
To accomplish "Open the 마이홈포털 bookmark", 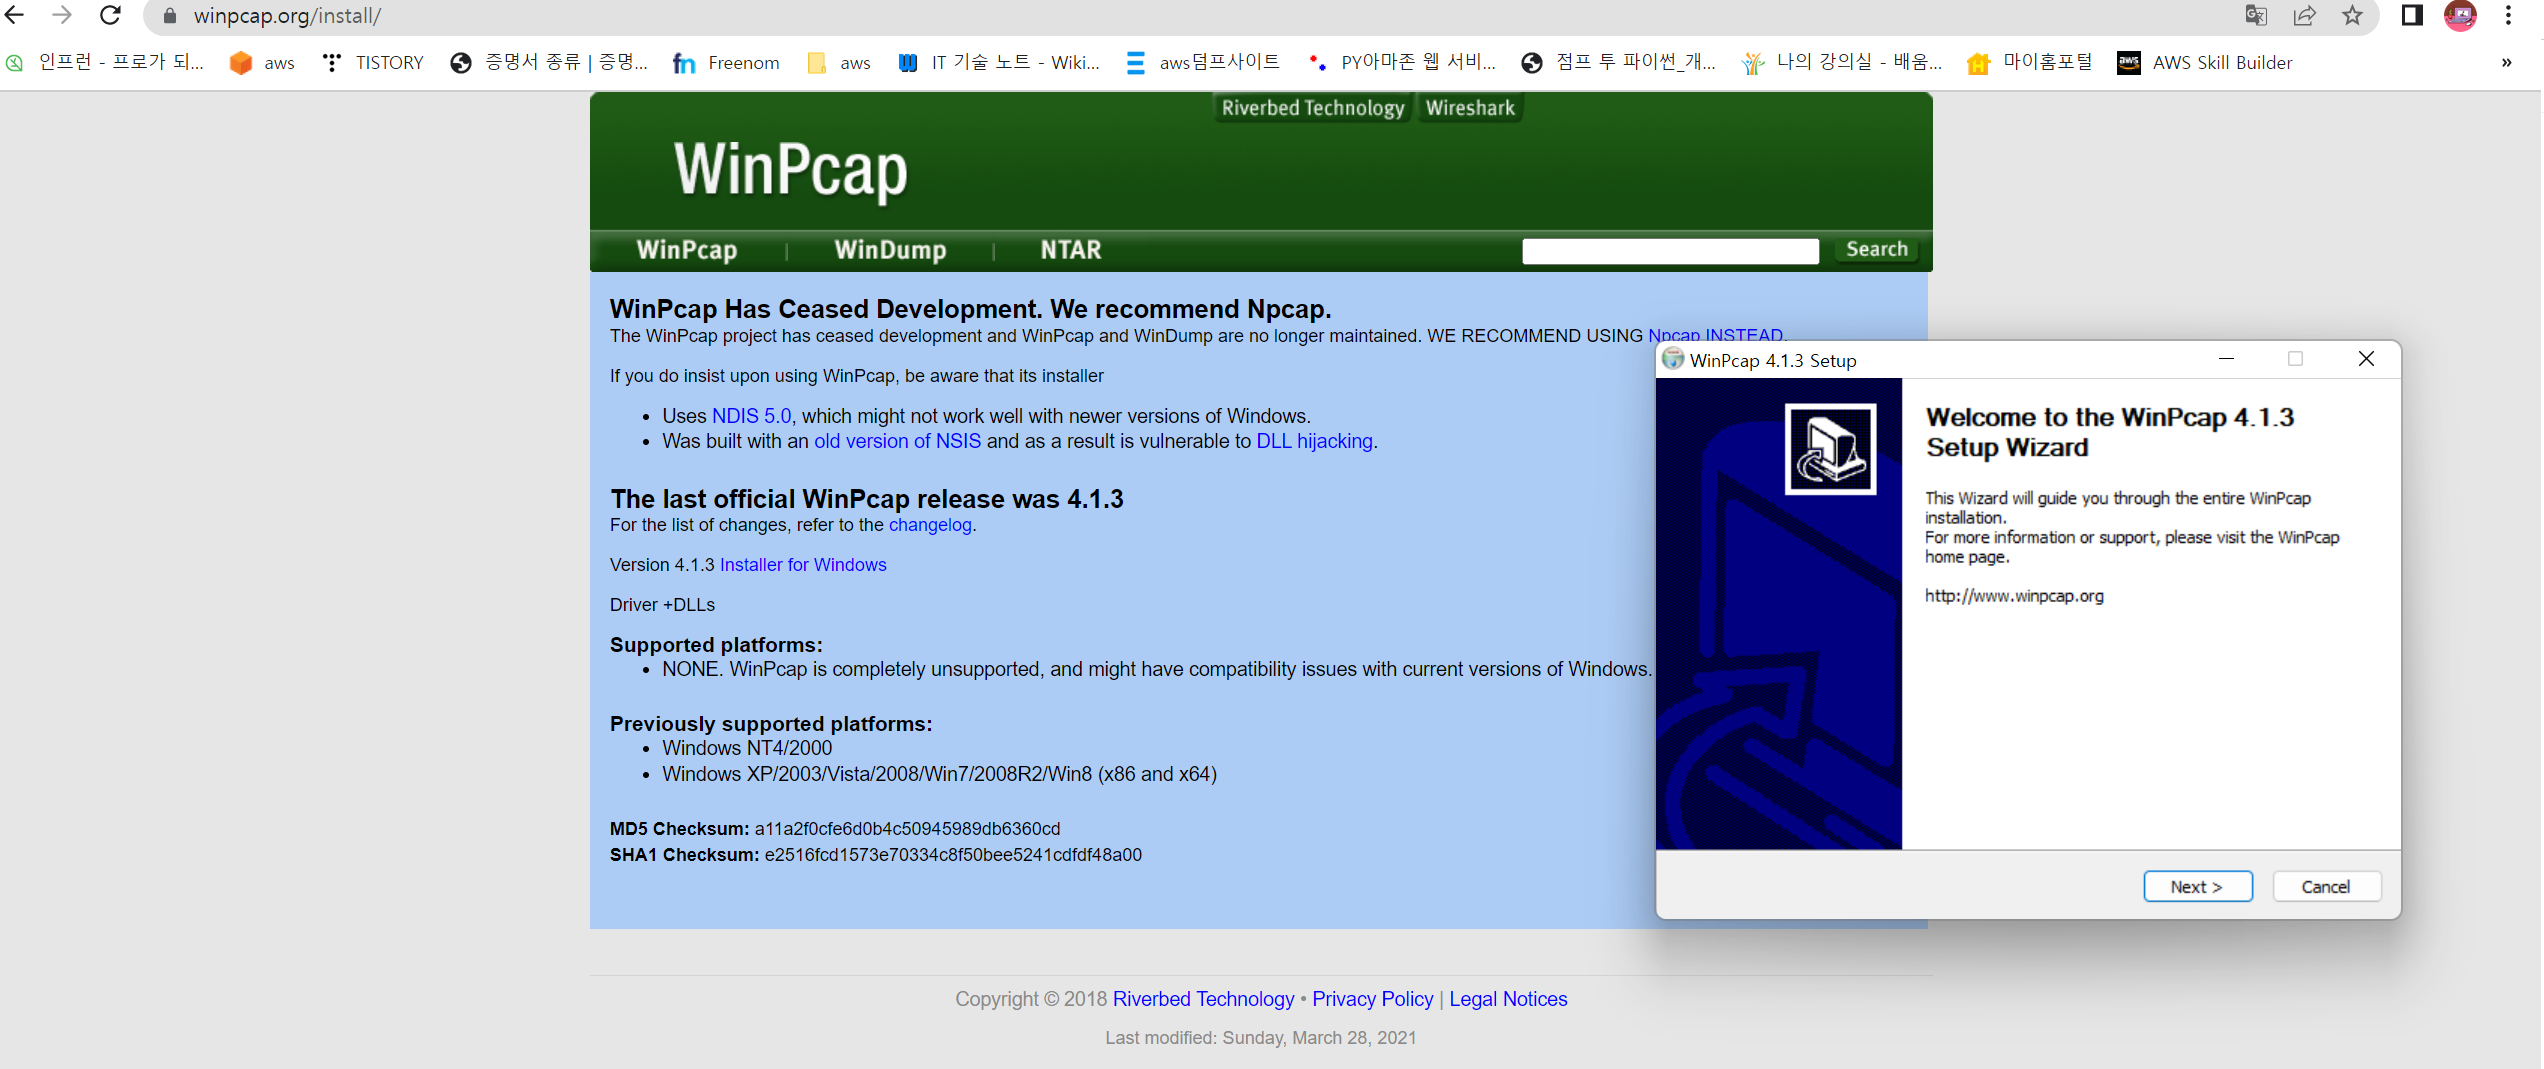I will point(2030,62).
